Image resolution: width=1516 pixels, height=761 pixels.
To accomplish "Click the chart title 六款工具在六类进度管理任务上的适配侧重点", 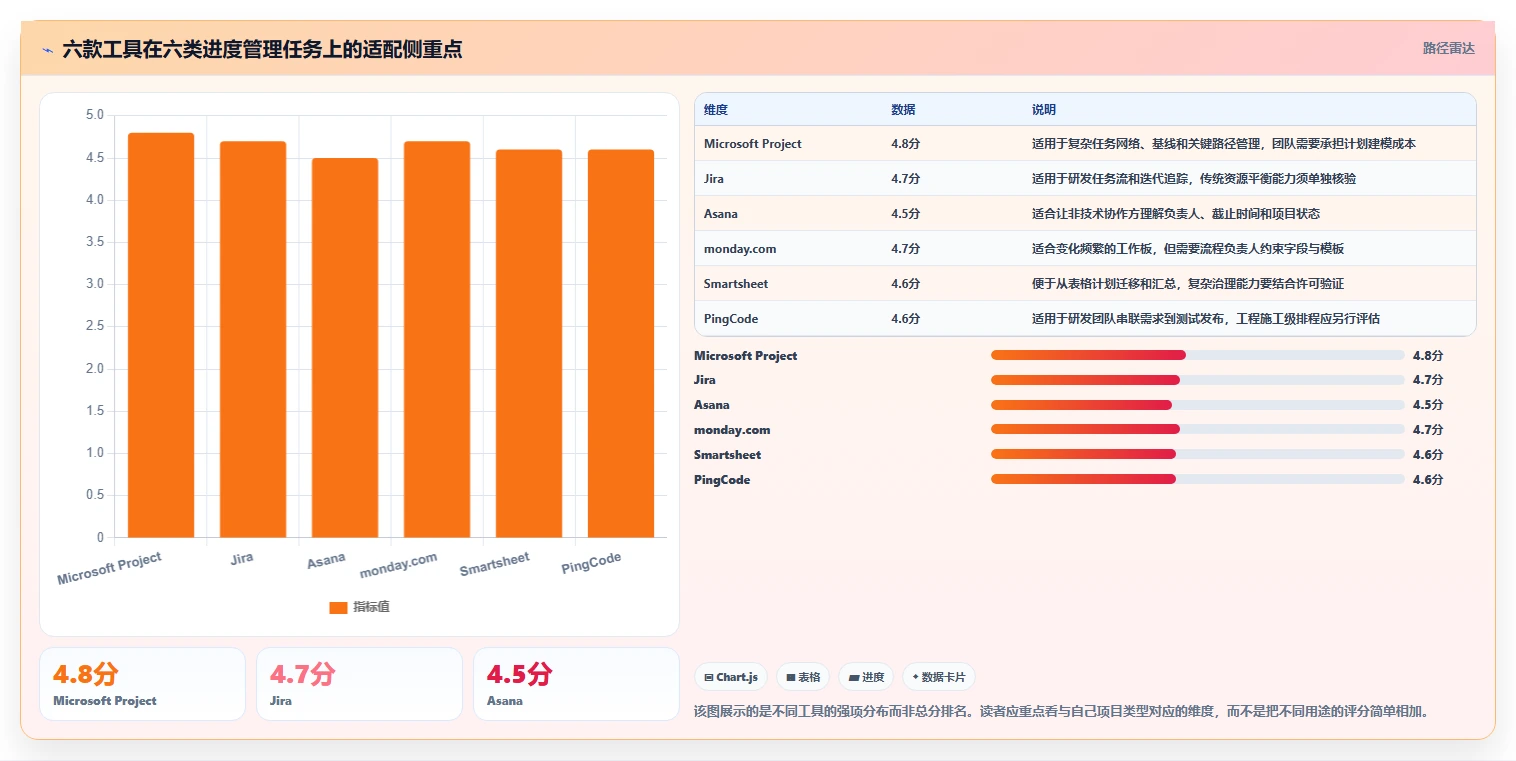I will [x=262, y=49].
